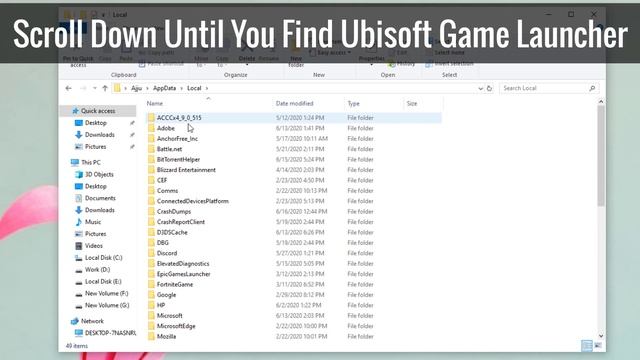Click the Microsoft folder name
640x360 pixels.
pos(169,316)
